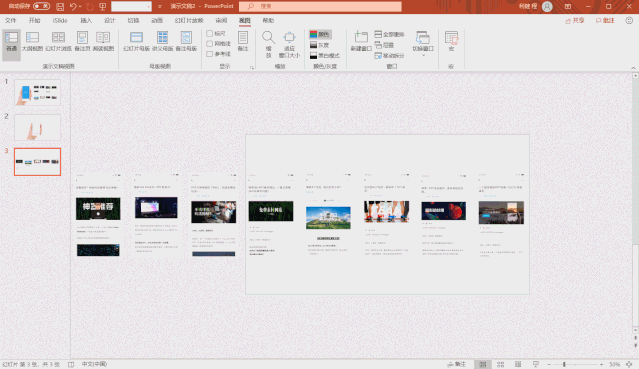Switch to the Transitions (切换) tab

[133, 20]
